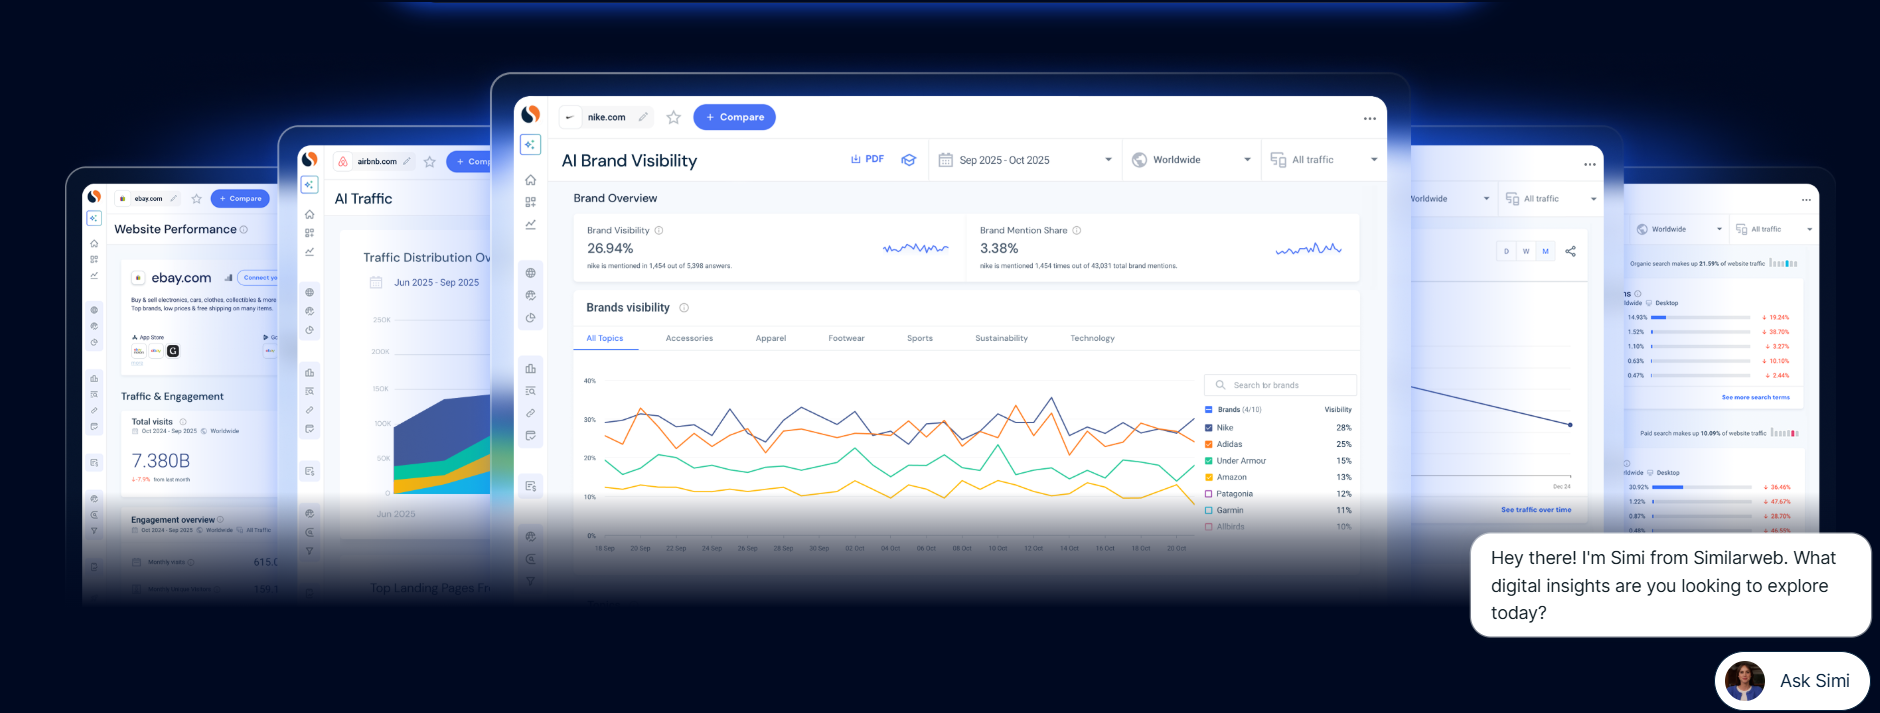Viewport: 1880px width, 713px height.
Task: Check the Patagonia brand checkbox
Action: click(1209, 494)
